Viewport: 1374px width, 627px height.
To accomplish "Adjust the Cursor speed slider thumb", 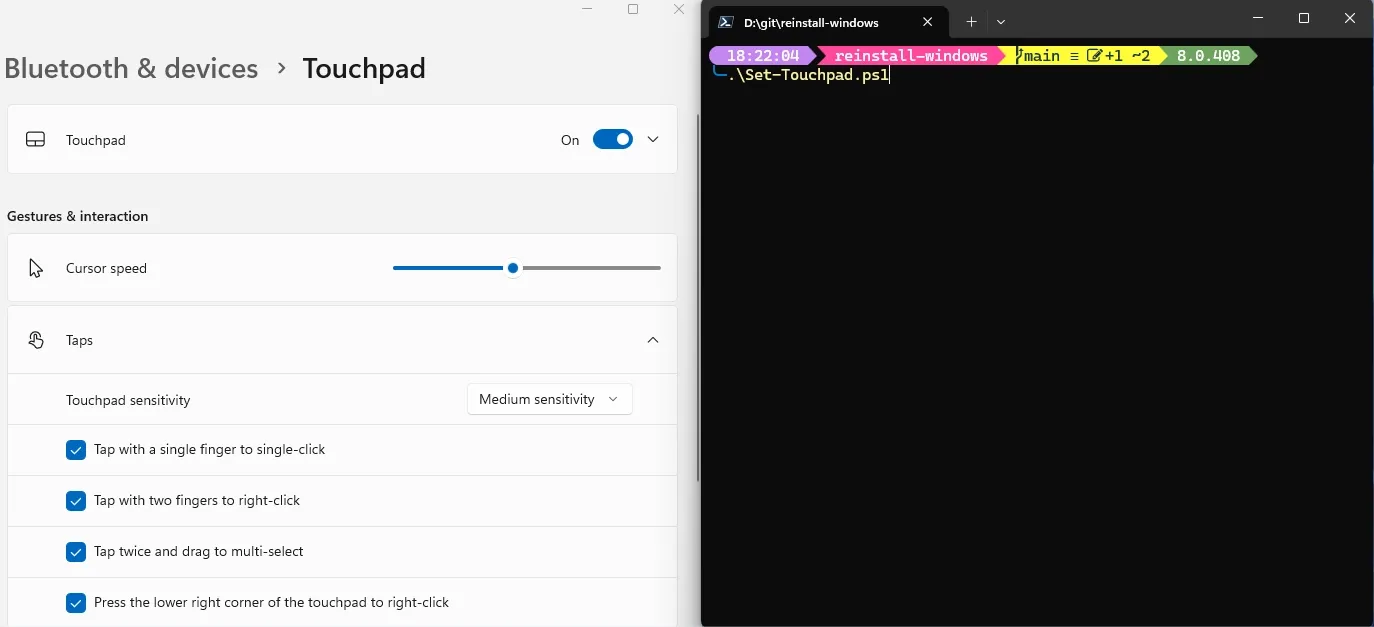I will 513,268.
